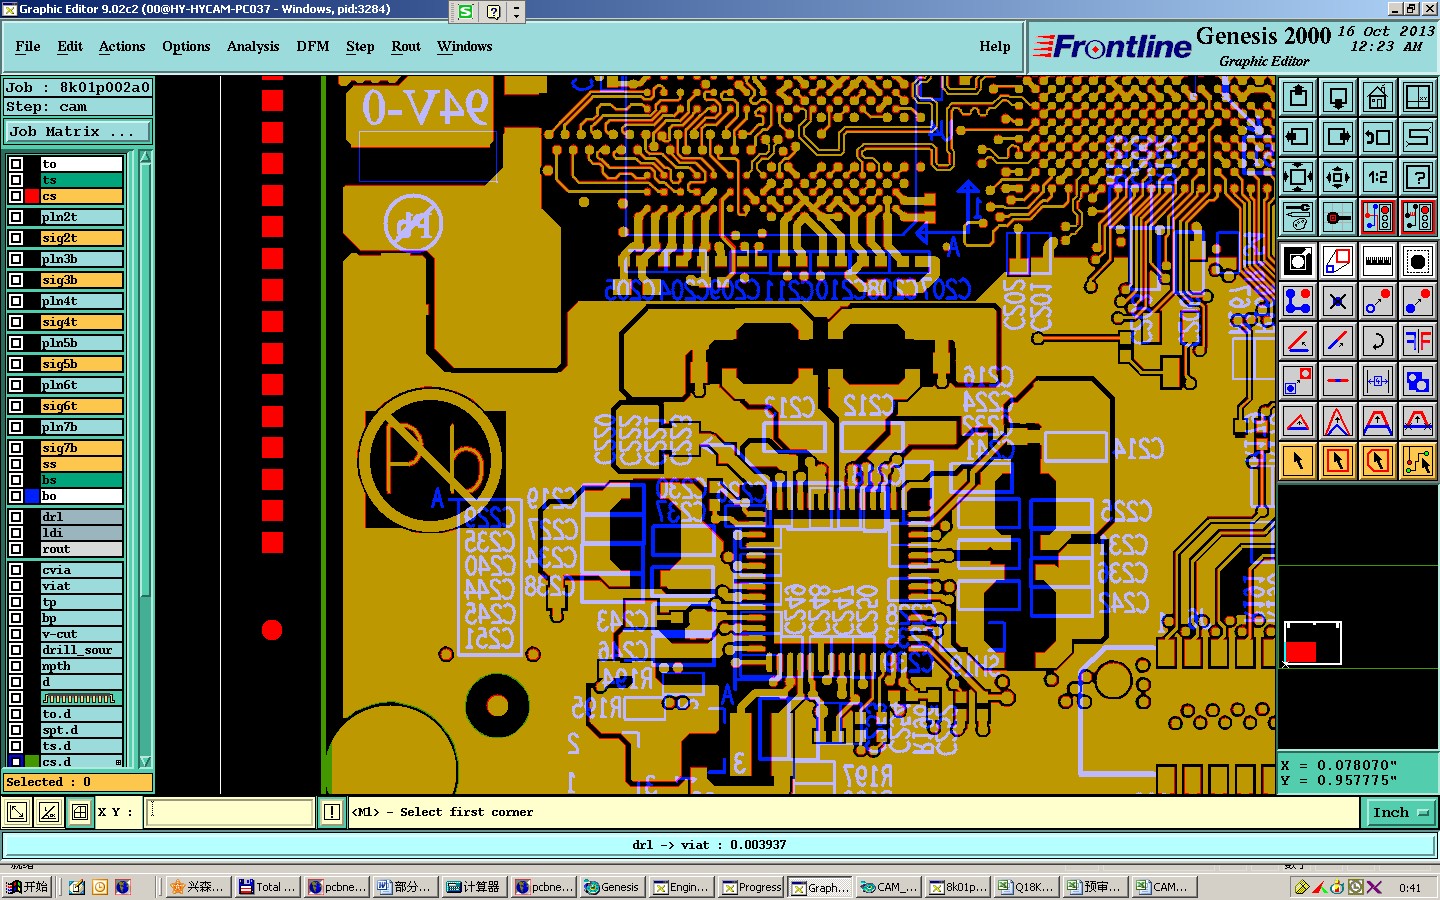Screen dimensions: 1440x900
Task: Click the Help button
Action: coord(994,47)
